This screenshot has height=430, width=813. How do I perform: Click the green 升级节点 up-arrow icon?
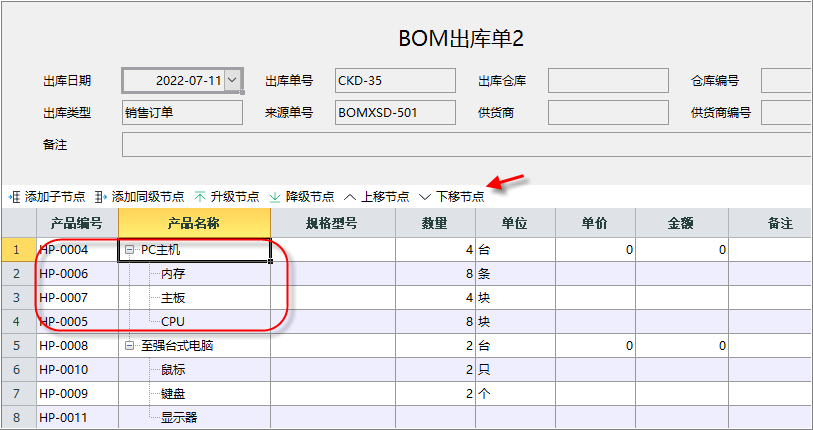pyautogui.click(x=200, y=197)
